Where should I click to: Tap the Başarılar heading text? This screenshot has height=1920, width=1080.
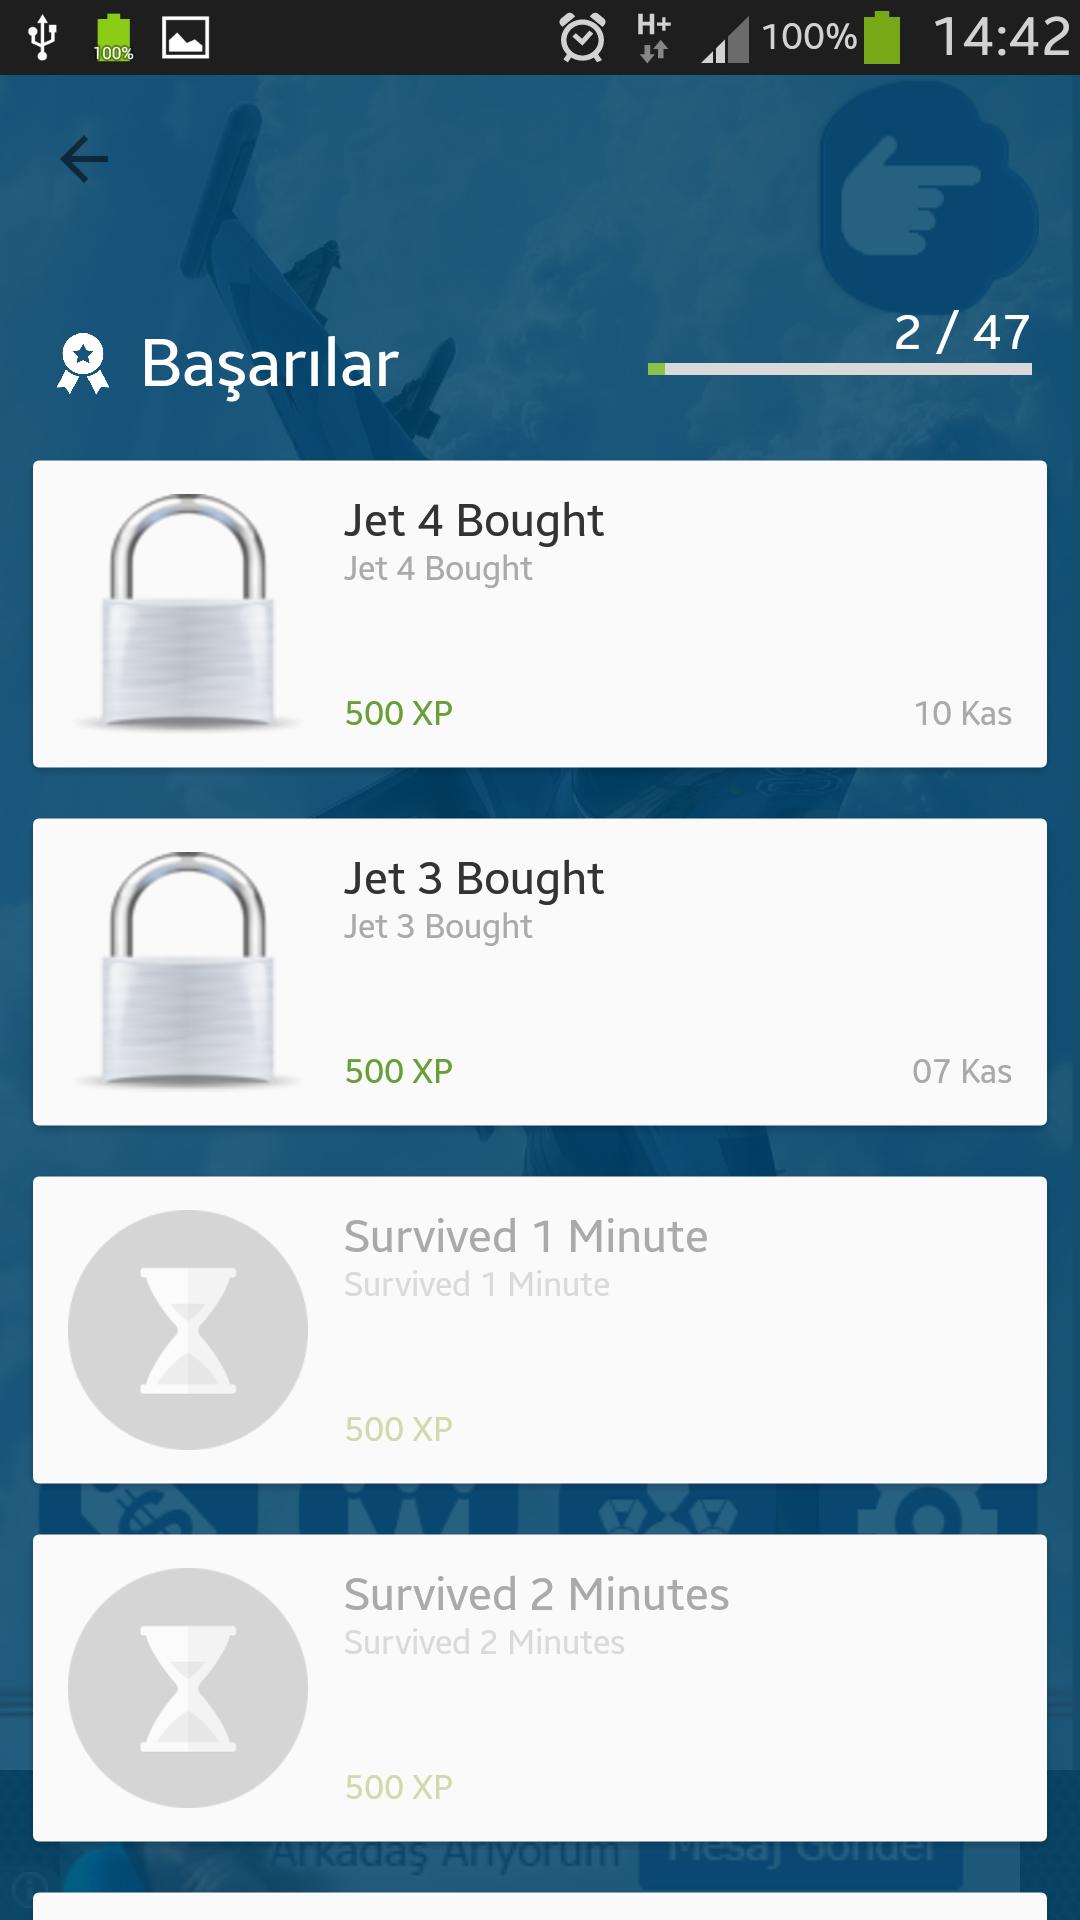[270, 363]
